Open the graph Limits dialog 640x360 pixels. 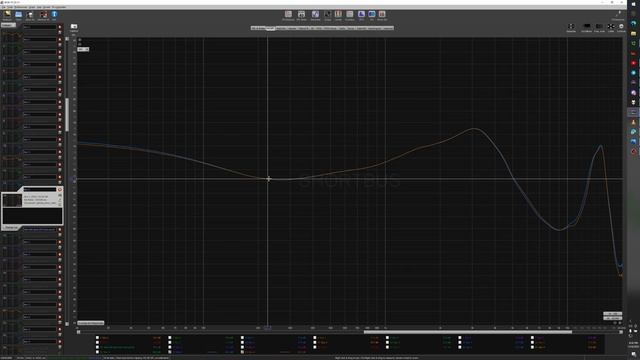coord(611,28)
